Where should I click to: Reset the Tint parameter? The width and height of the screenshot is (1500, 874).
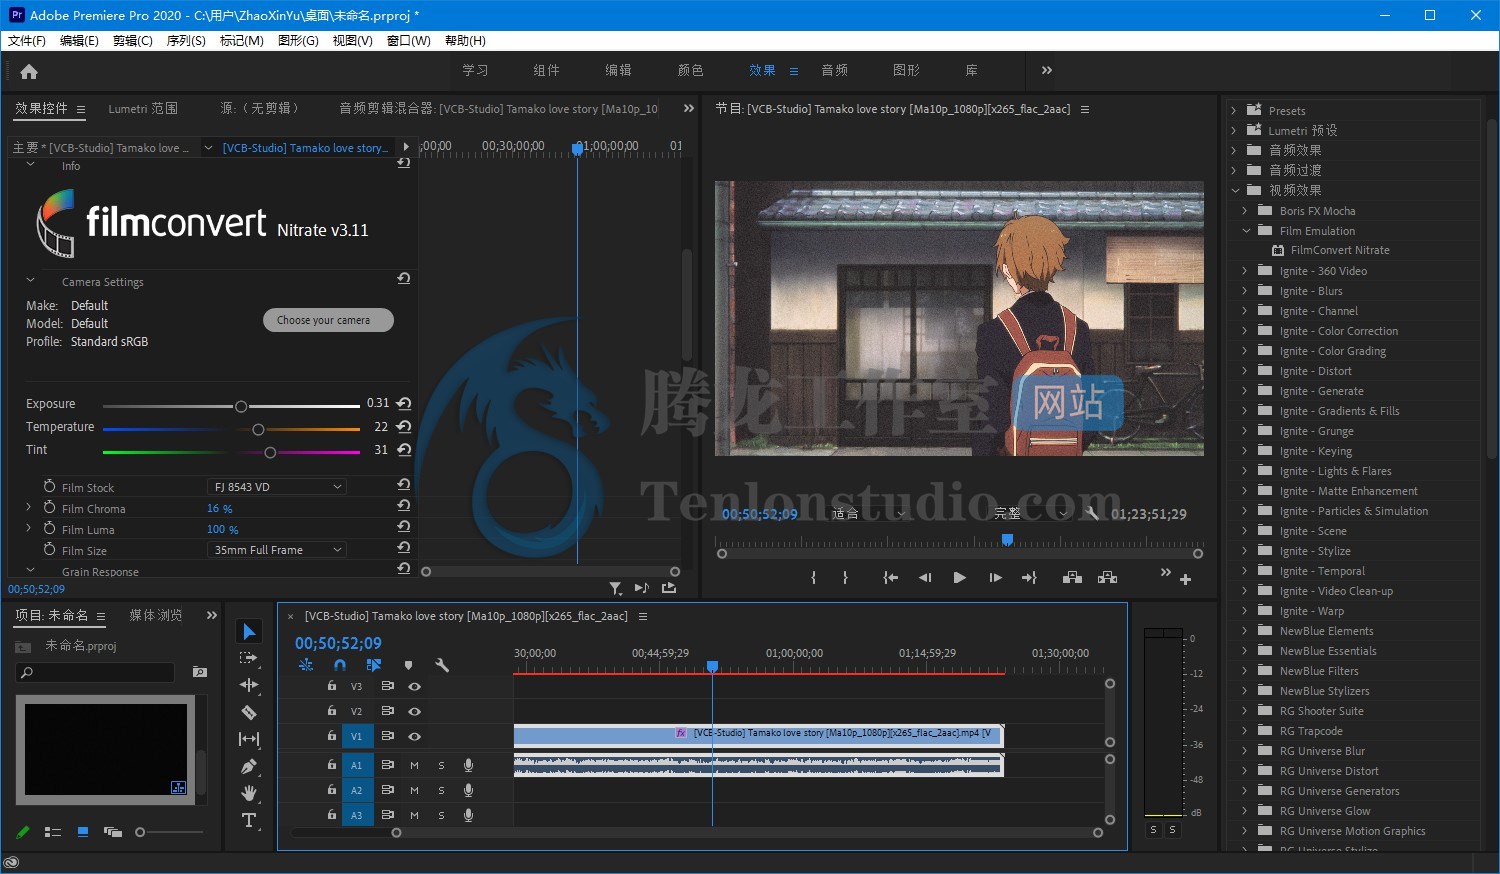point(404,449)
